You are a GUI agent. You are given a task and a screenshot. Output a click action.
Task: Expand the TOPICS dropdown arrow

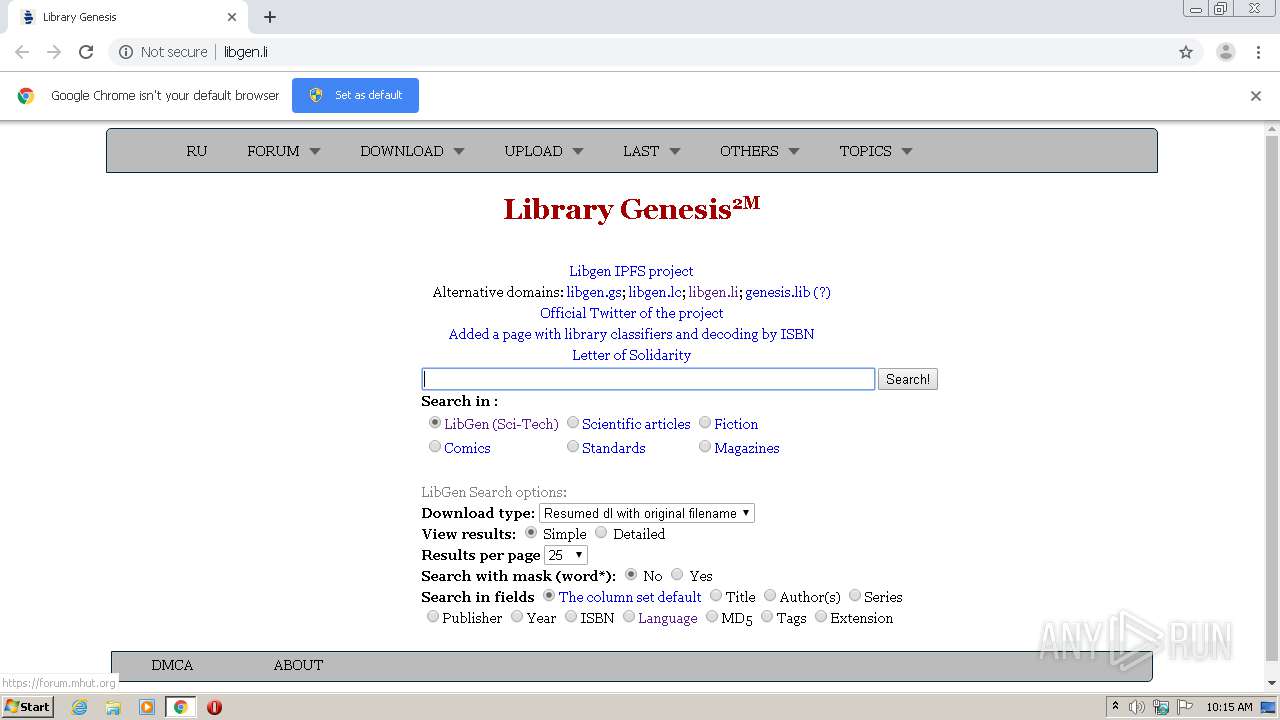[907, 151]
